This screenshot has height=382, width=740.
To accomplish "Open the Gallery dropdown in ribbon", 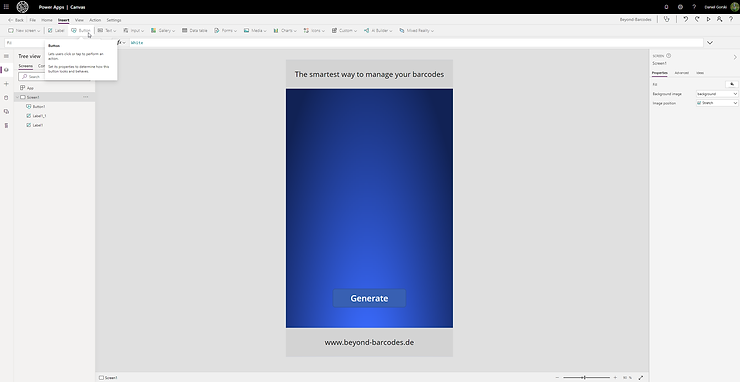I will point(163,30).
